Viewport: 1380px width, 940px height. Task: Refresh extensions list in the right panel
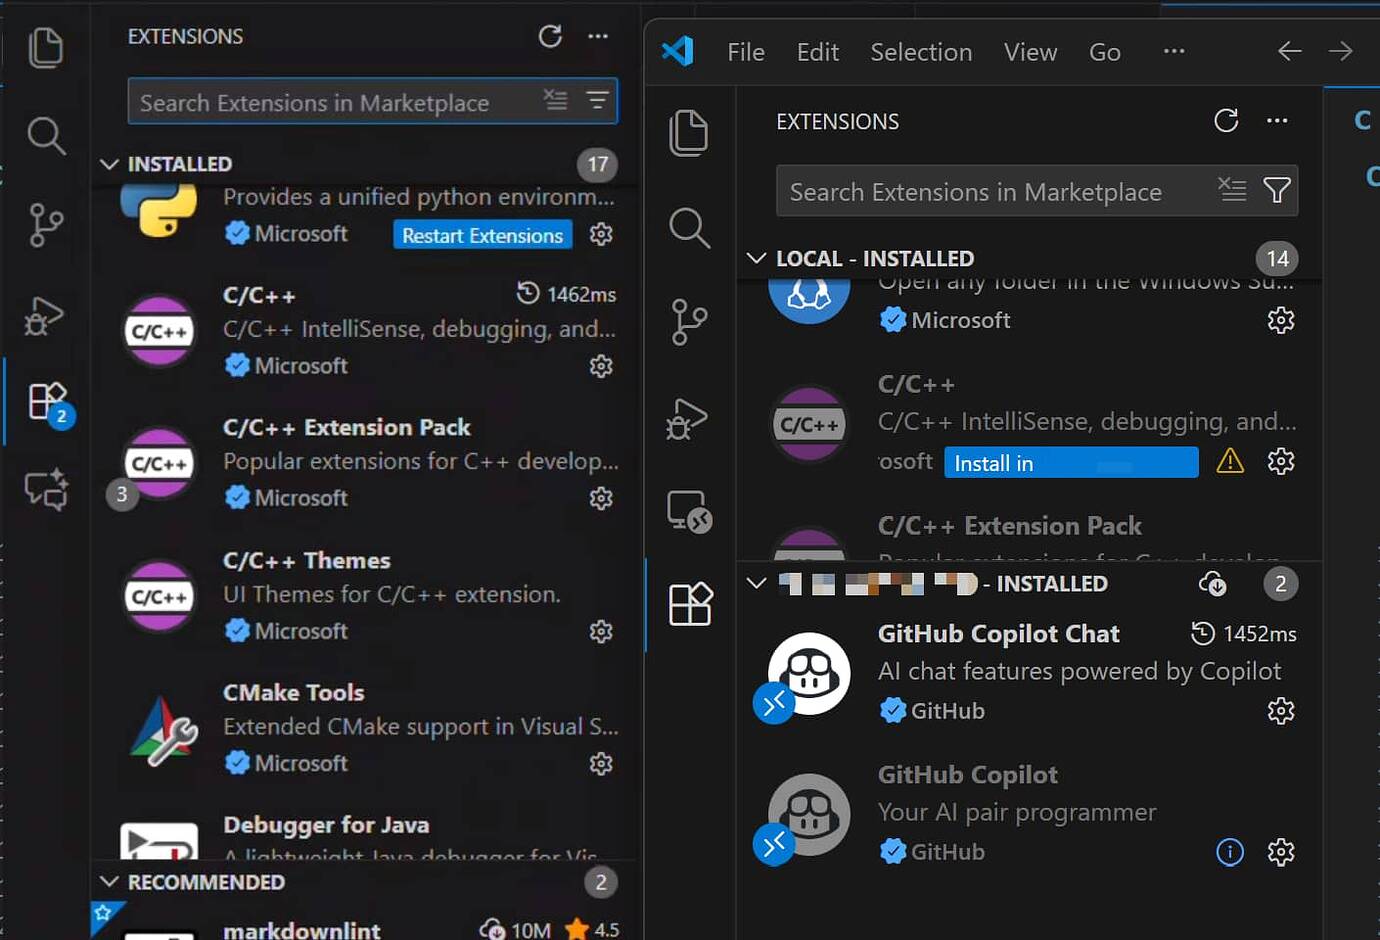pyautogui.click(x=1226, y=121)
